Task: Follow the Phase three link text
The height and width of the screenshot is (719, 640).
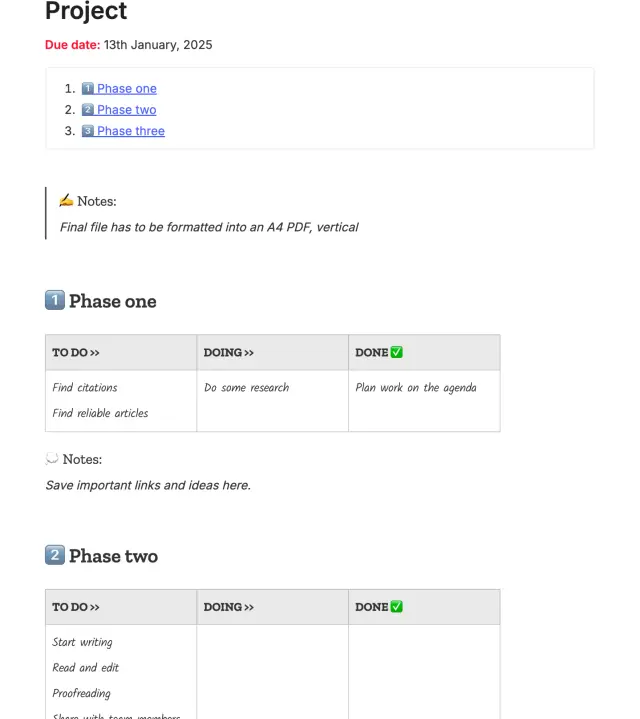Action: pos(131,131)
